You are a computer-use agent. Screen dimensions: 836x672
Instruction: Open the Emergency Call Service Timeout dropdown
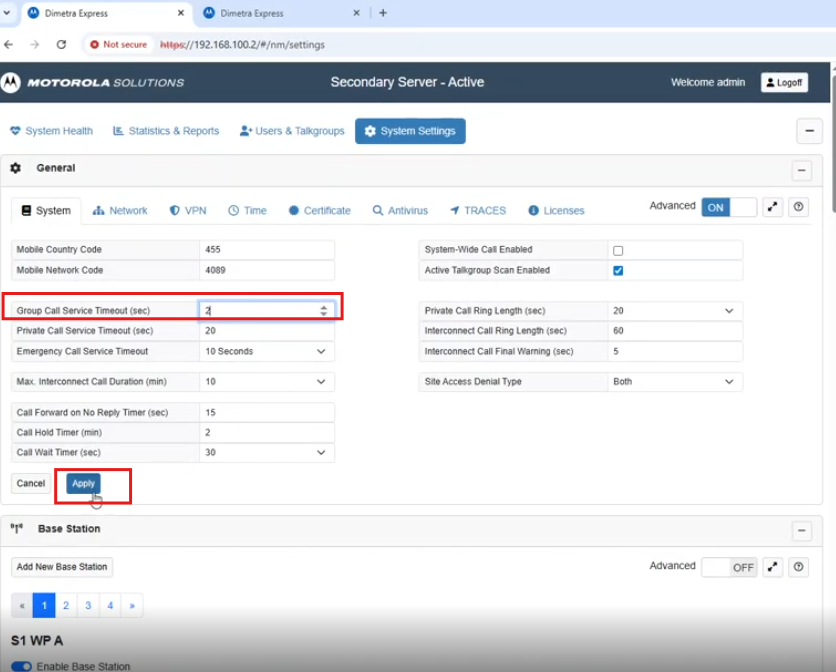[x=267, y=351]
